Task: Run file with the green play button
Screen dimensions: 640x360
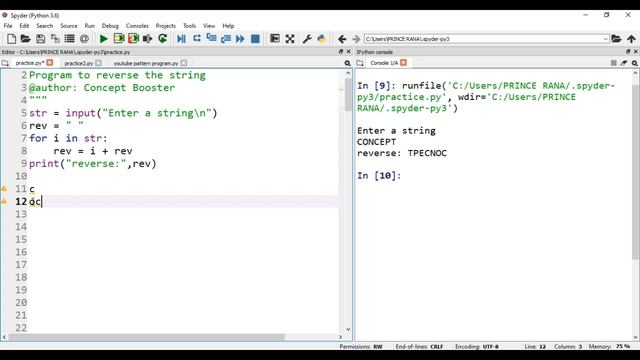Action: pyautogui.click(x=104, y=39)
